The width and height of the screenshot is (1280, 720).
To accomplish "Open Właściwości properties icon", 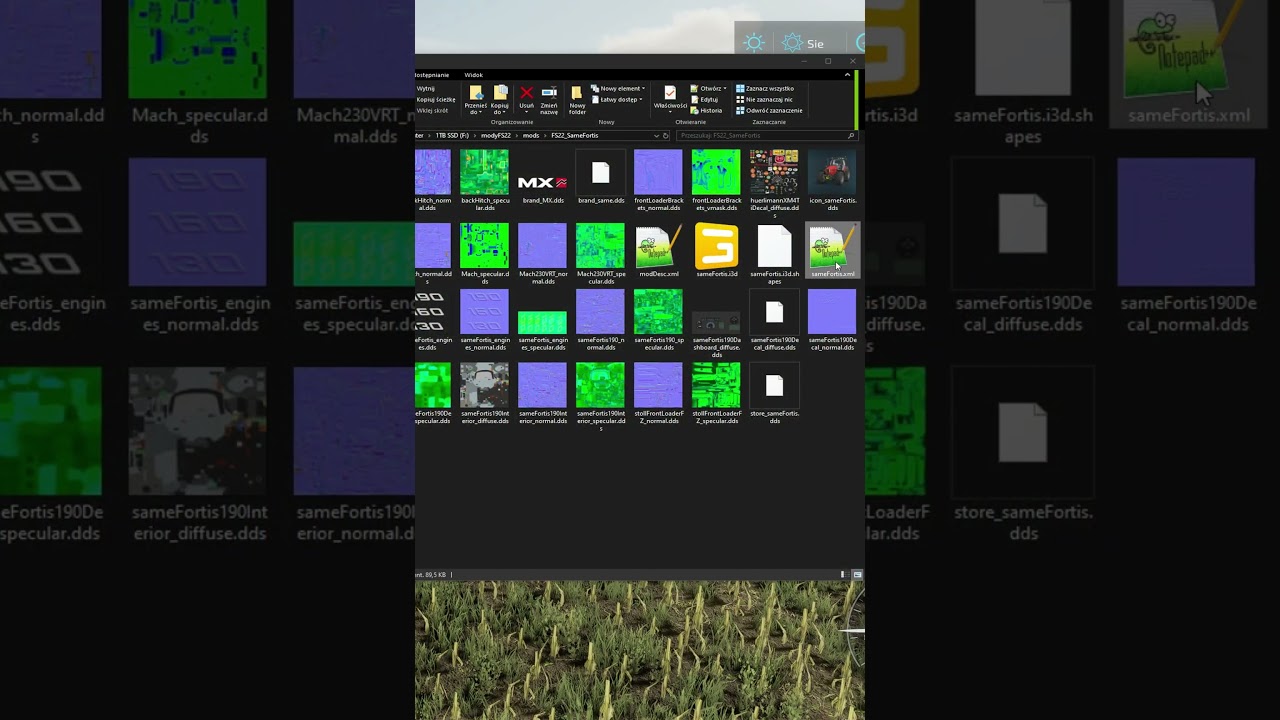I will (670, 93).
